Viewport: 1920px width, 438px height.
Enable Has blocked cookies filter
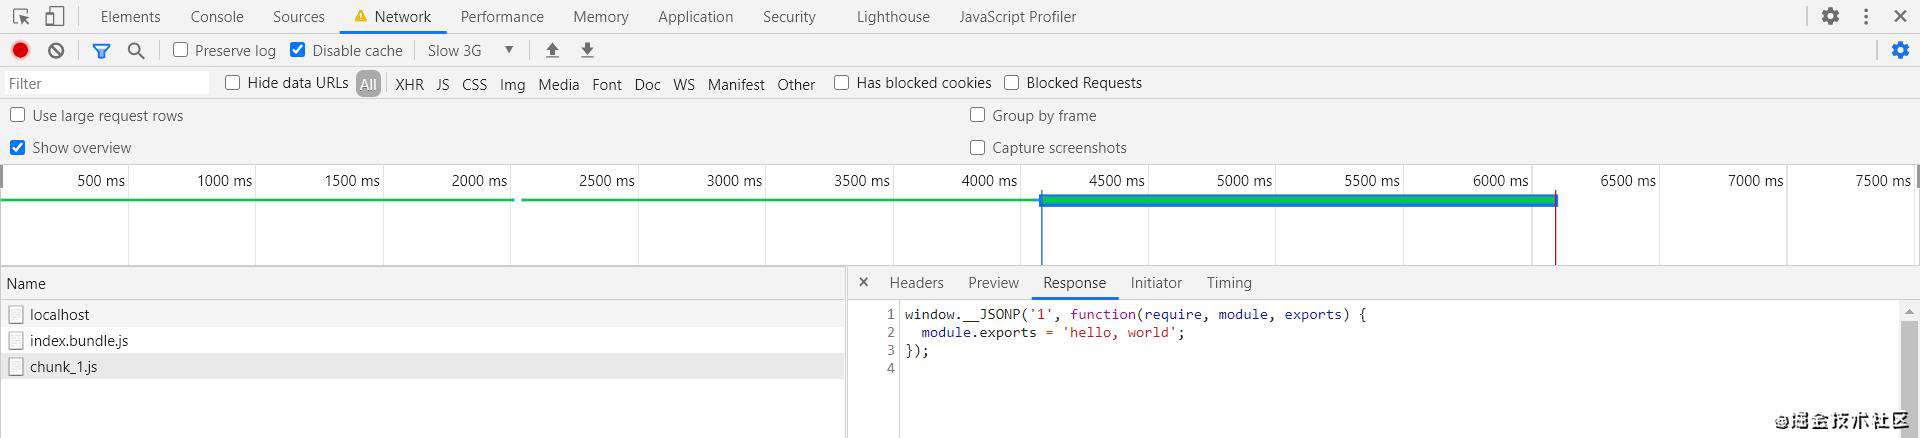point(842,83)
